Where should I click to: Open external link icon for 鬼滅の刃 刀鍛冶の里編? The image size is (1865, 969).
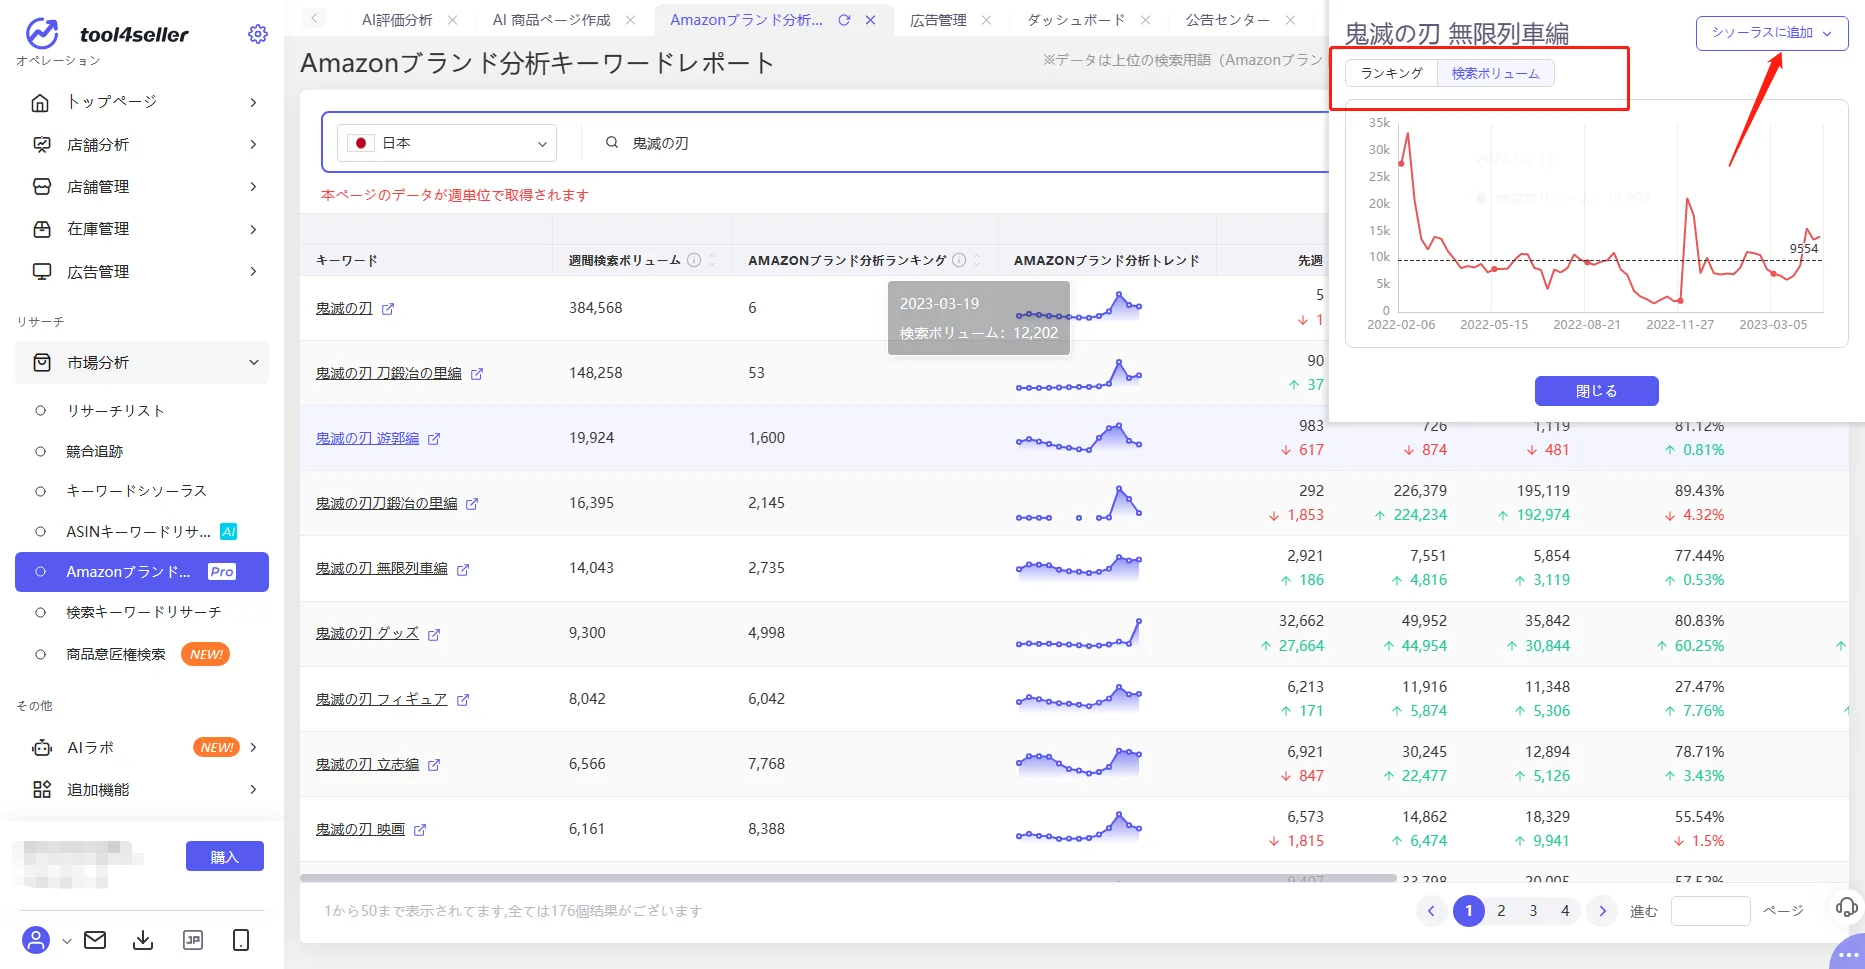[477, 374]
